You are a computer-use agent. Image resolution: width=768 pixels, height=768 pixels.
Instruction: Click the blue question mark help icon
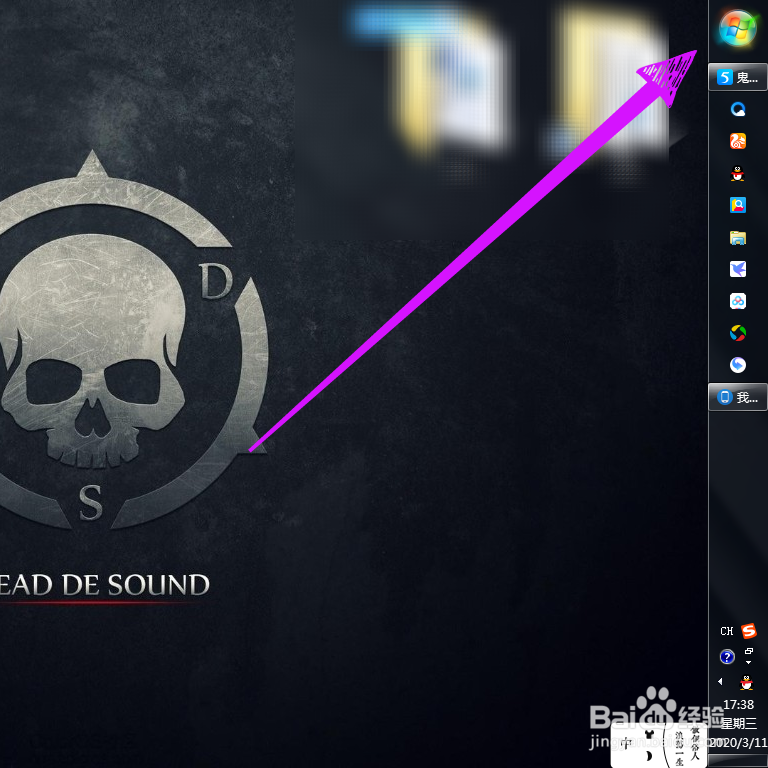coord(727,657)
